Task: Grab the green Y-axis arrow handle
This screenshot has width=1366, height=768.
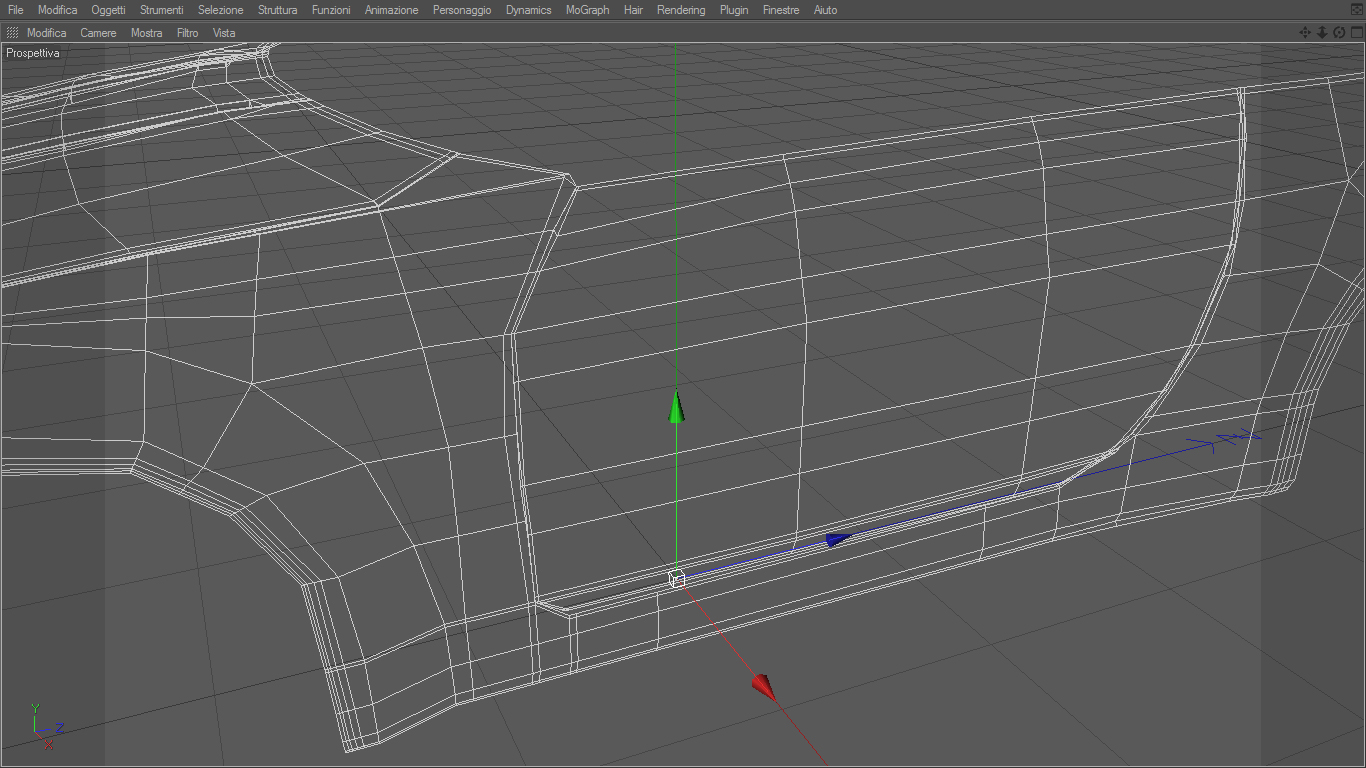Action: [677, 406]
